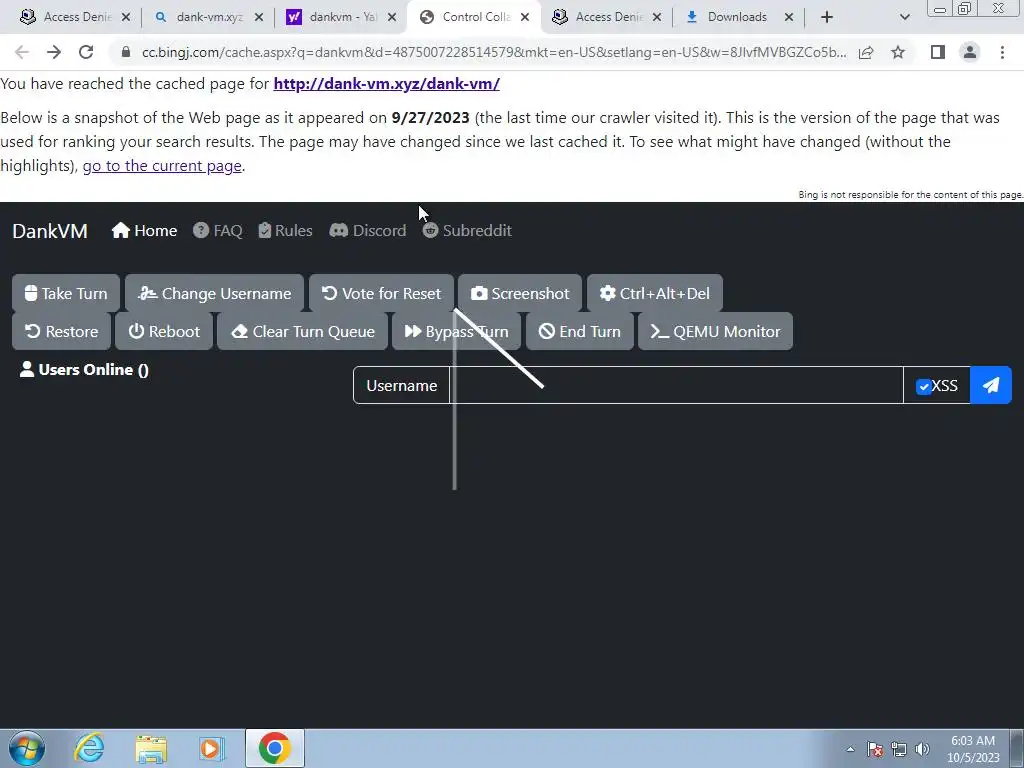1024x768 pixels.
Task: Open the Discord nav link
Action: pos(368,231)
